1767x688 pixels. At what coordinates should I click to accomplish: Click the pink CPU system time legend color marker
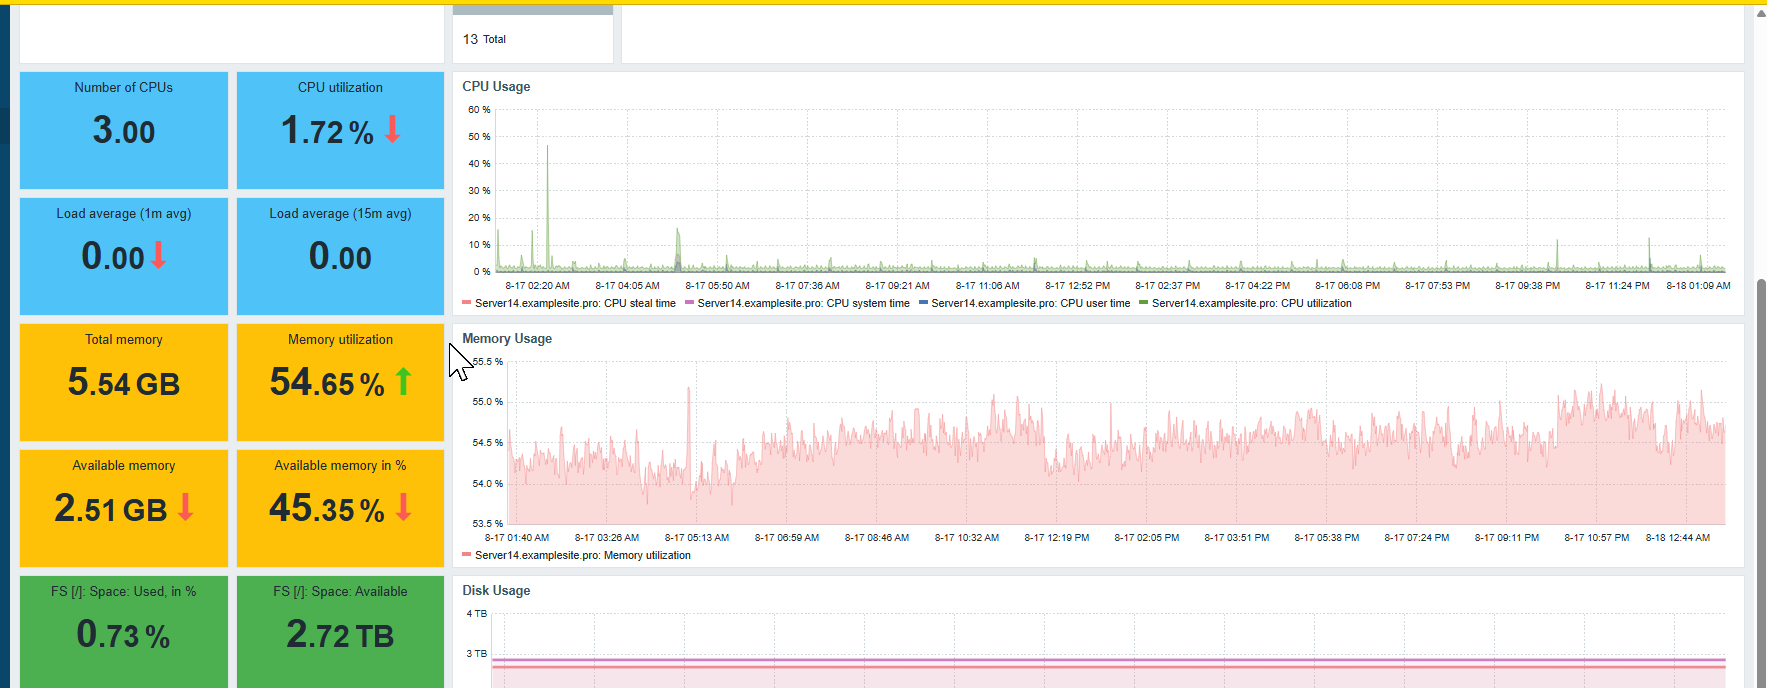tap(689, 302)
